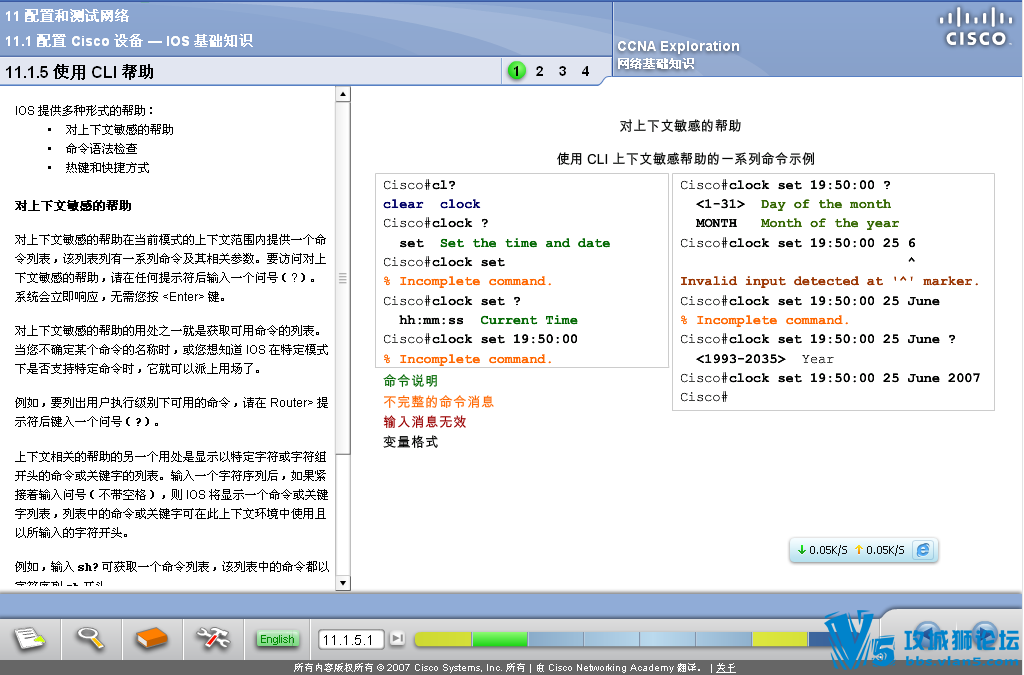The height and width of the screenshot is (675, 1024).
Task: Select the 命令说明 legend label
Action: [410, 381]
